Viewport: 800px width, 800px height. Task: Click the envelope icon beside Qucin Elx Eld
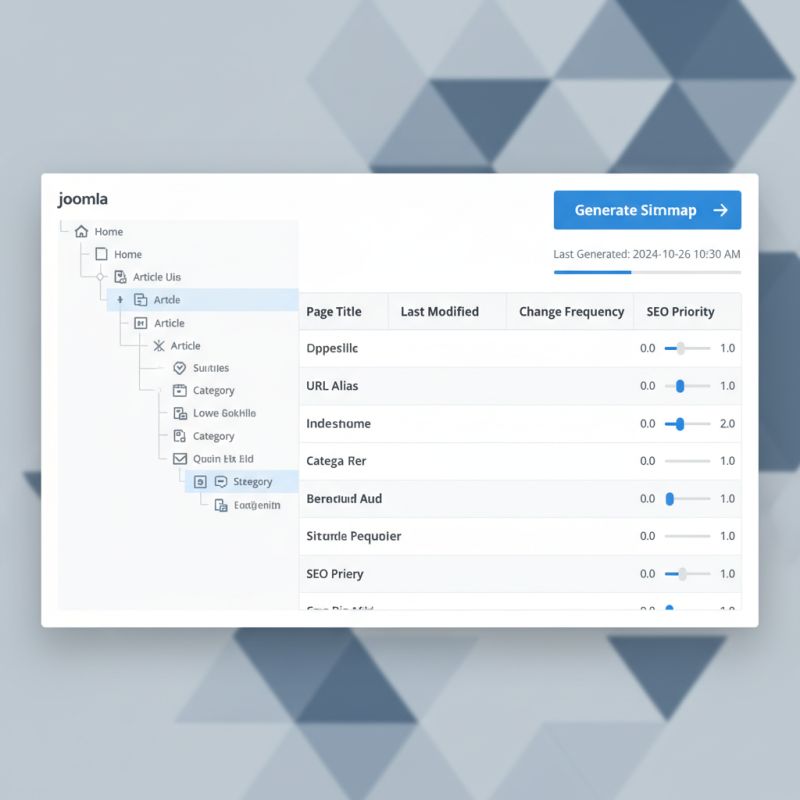click(x=180, y=459)
